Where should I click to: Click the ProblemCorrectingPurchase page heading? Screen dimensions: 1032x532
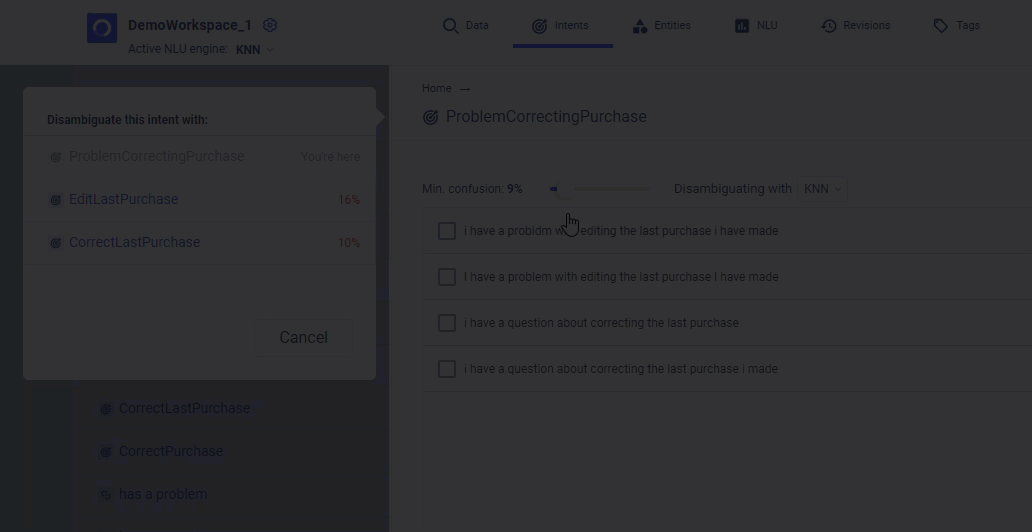tap(546, 117)
